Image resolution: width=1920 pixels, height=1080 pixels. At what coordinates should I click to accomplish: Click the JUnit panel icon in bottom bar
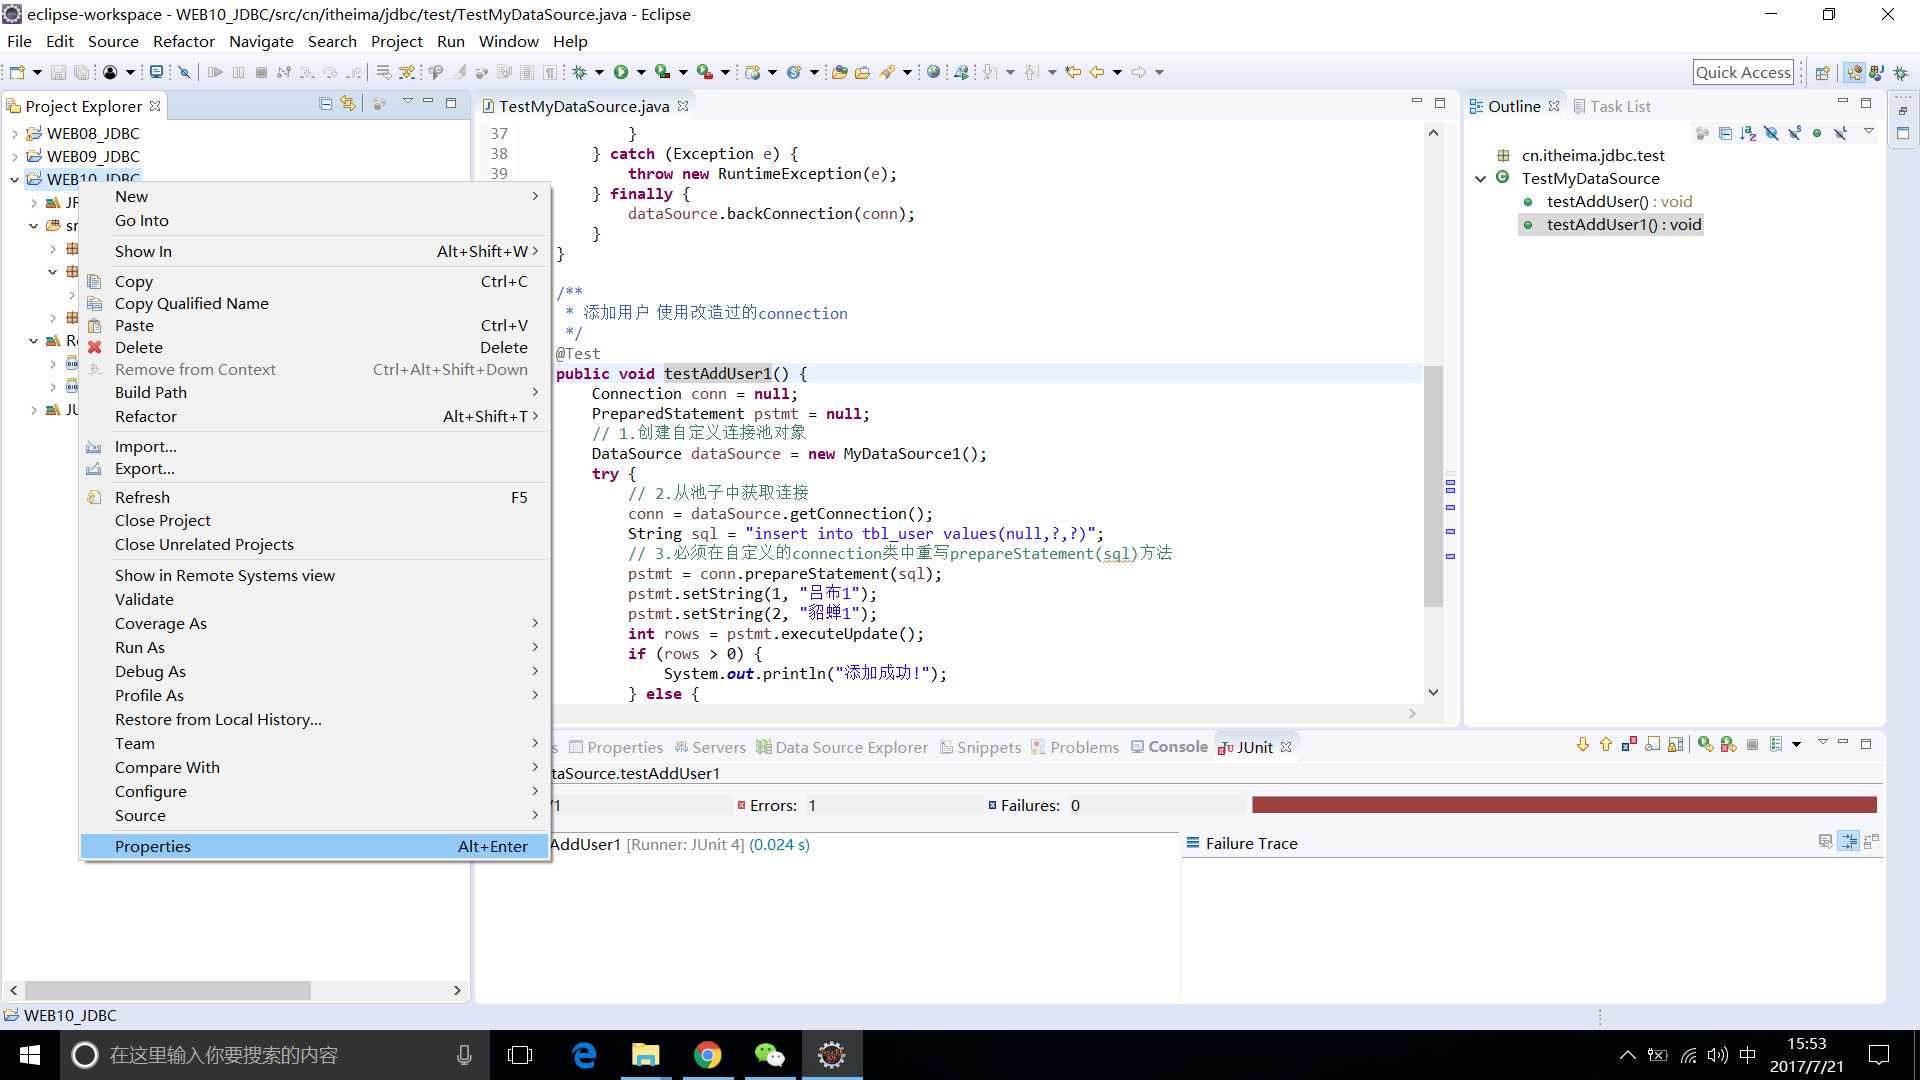coord(1225,746)
